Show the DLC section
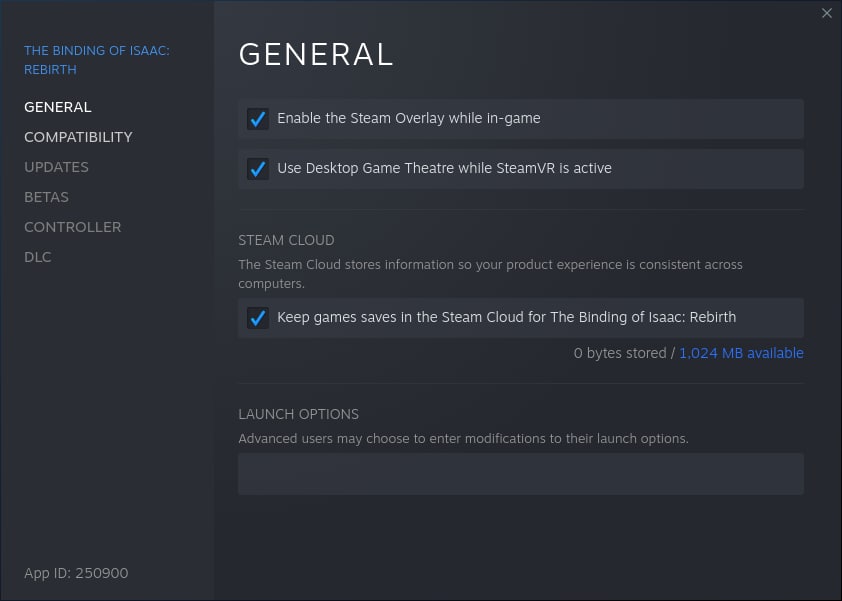Screen dimensions: 842x601 tap(38, 257)
